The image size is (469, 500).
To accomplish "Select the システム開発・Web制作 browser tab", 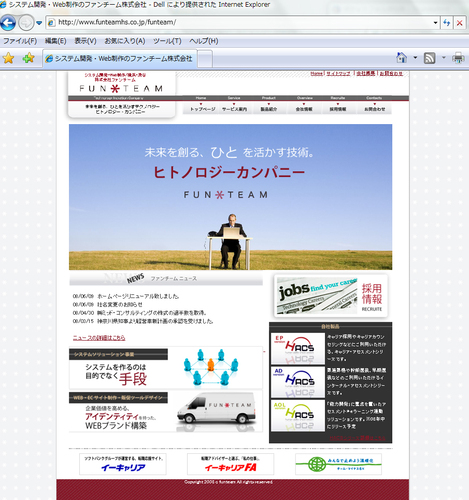I will point(120,59).
